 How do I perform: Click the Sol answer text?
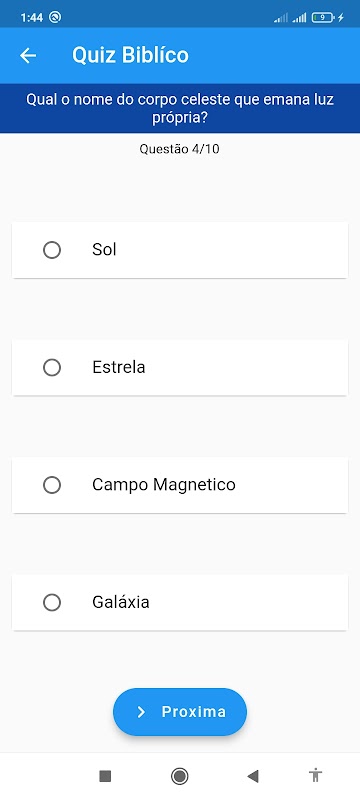click(105, 249)
